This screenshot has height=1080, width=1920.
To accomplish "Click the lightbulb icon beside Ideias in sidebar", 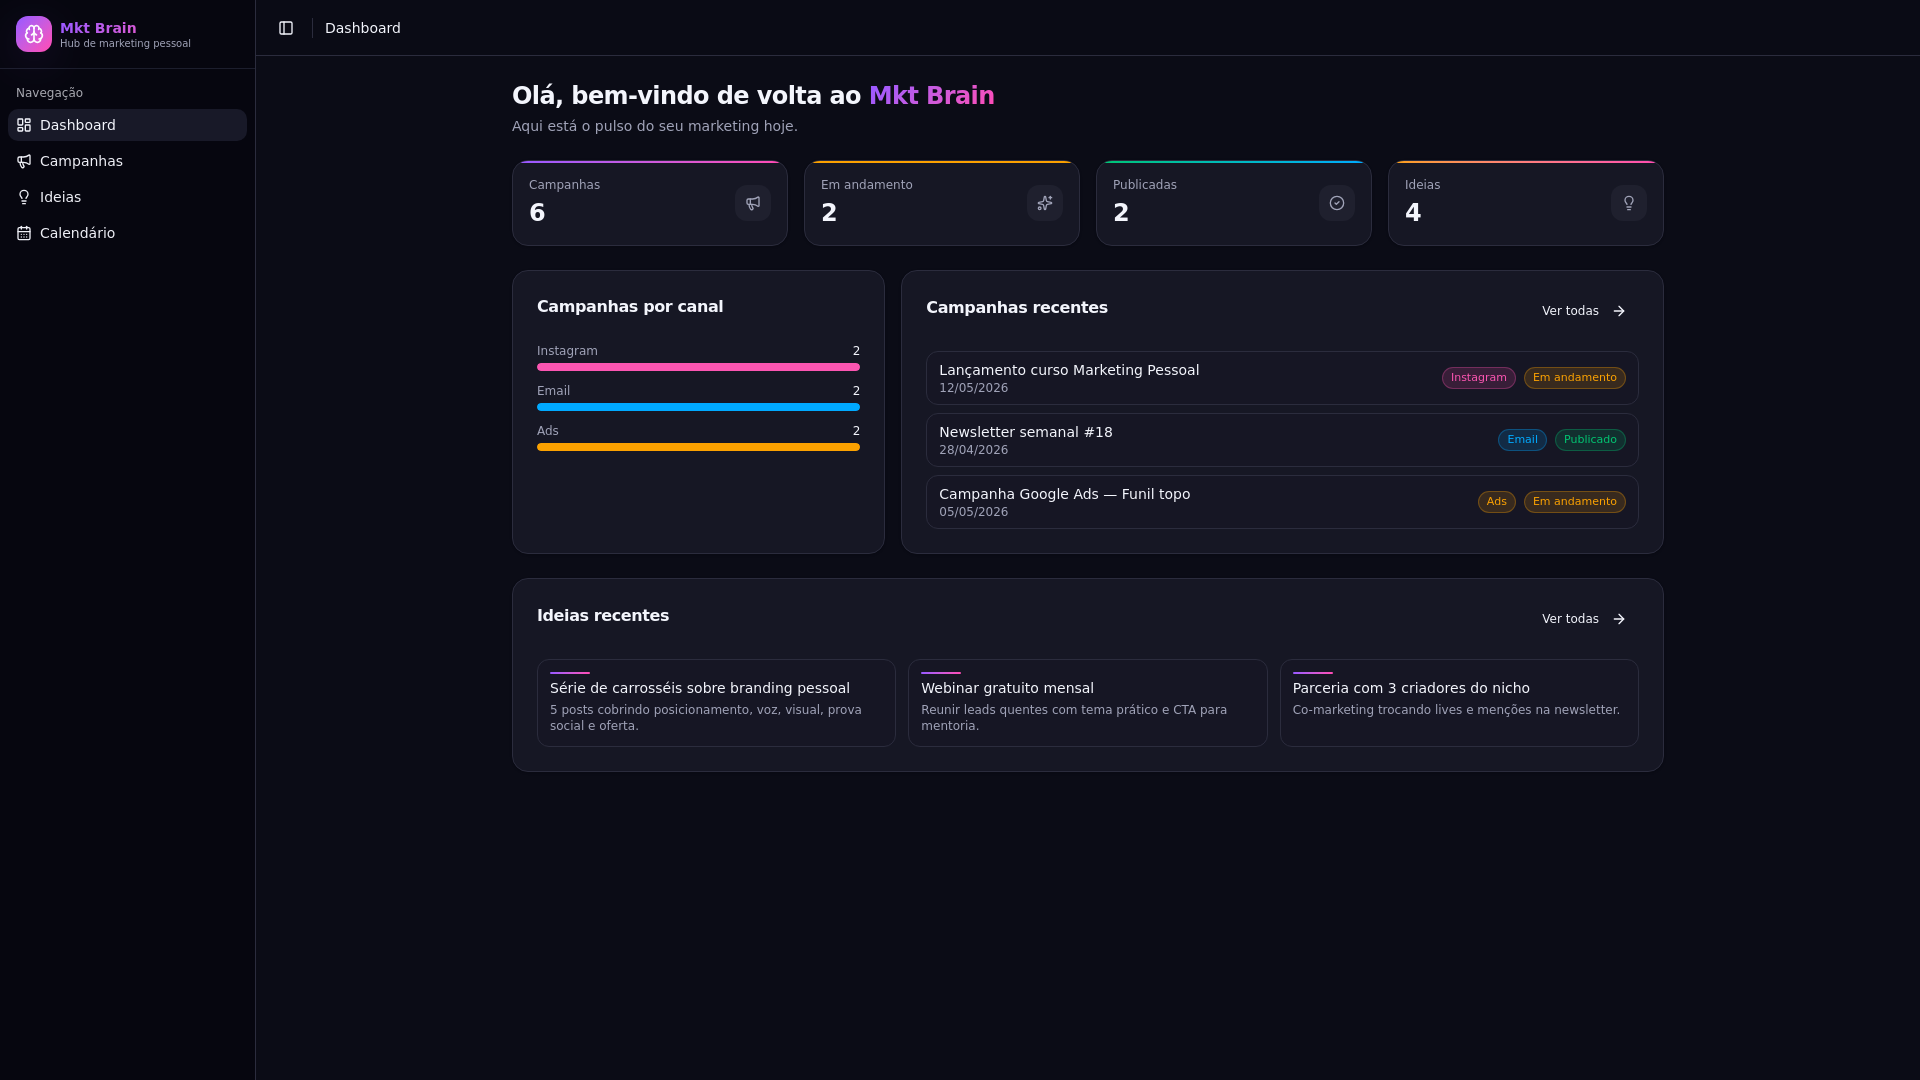I will tap(24, 197).
